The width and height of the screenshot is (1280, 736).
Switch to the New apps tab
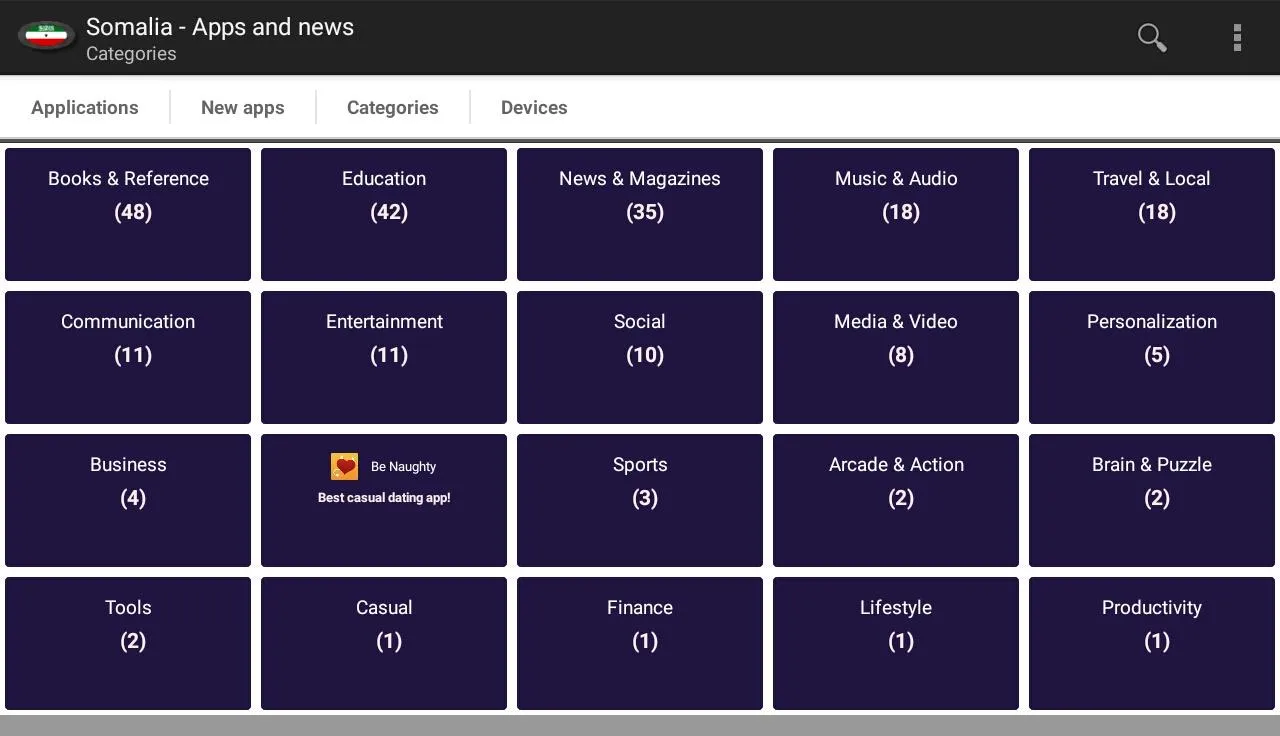[243, 108]
